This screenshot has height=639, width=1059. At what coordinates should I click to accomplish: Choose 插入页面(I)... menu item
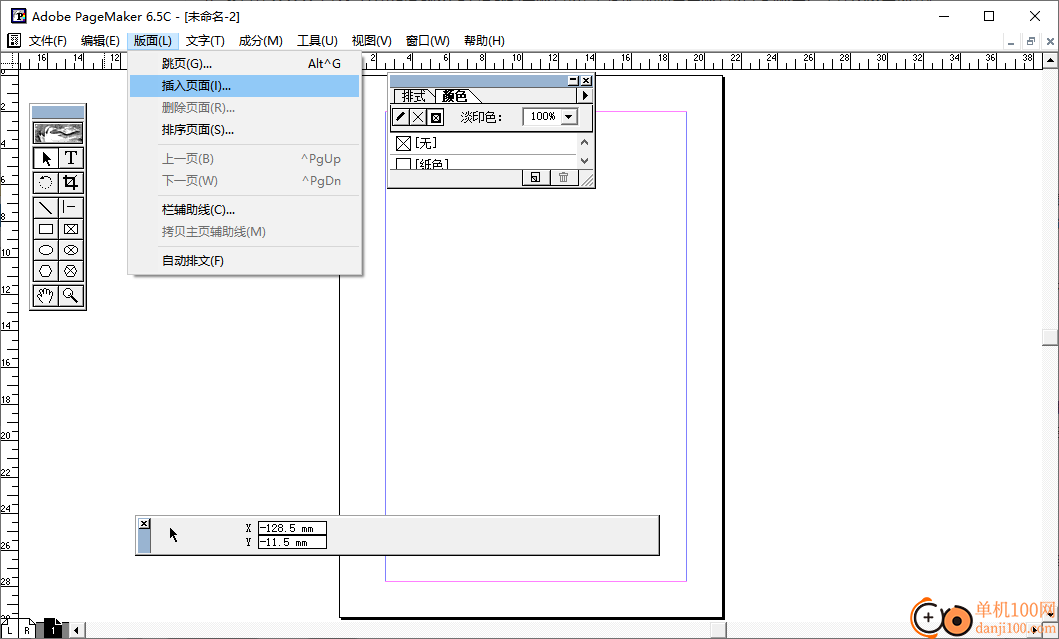click(244, 86)
